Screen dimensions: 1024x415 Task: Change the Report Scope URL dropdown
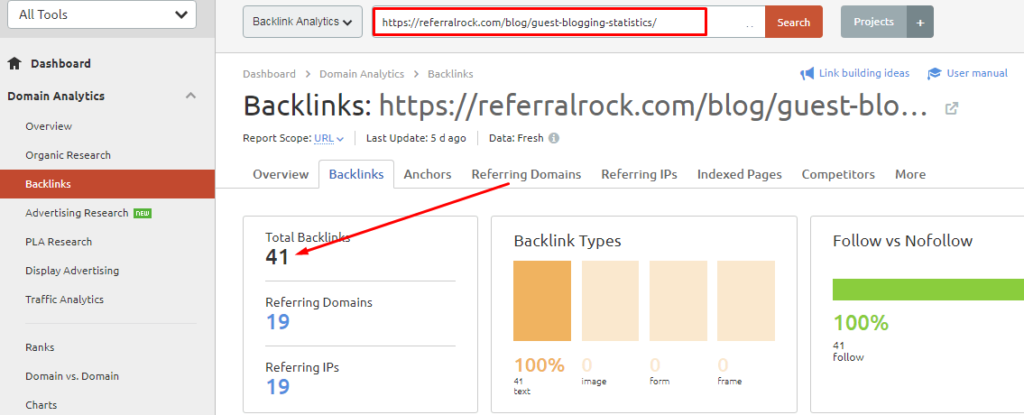pos(329,139)
